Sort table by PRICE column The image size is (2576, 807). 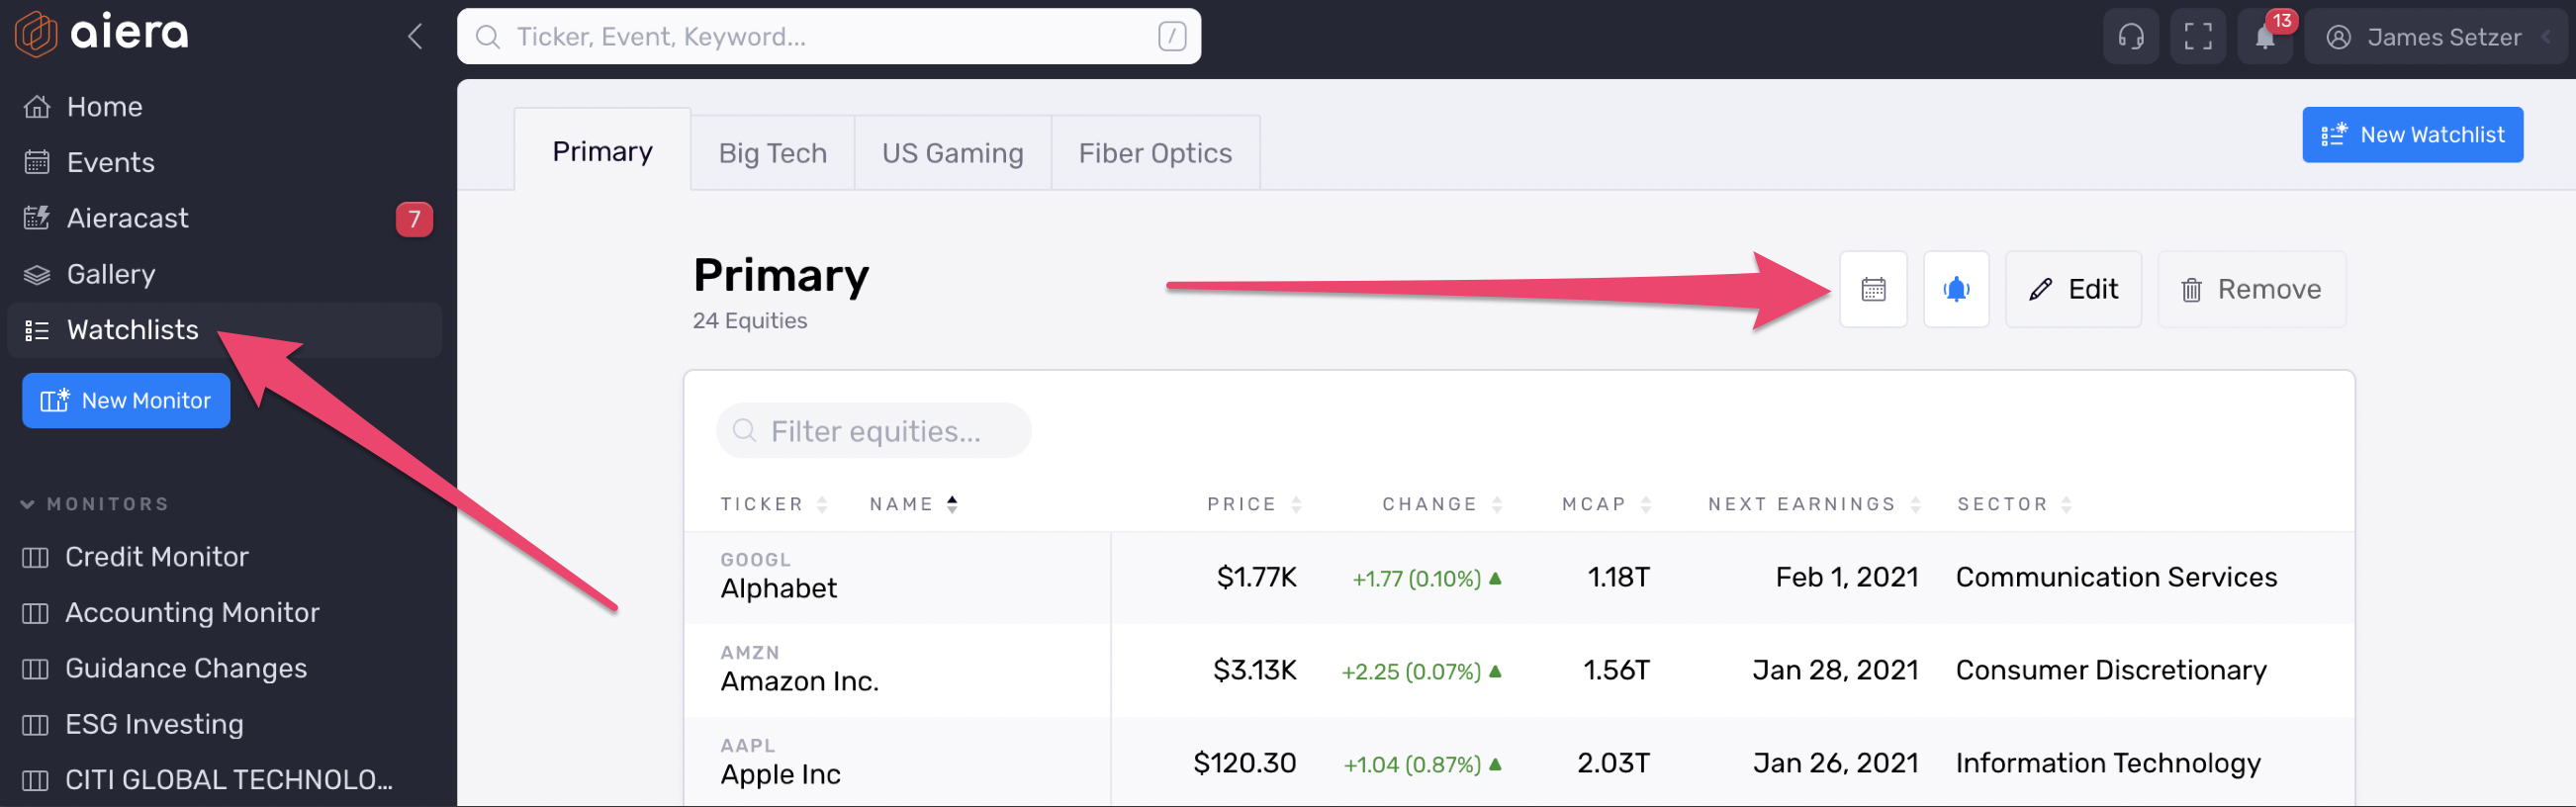pos(1253,505)
